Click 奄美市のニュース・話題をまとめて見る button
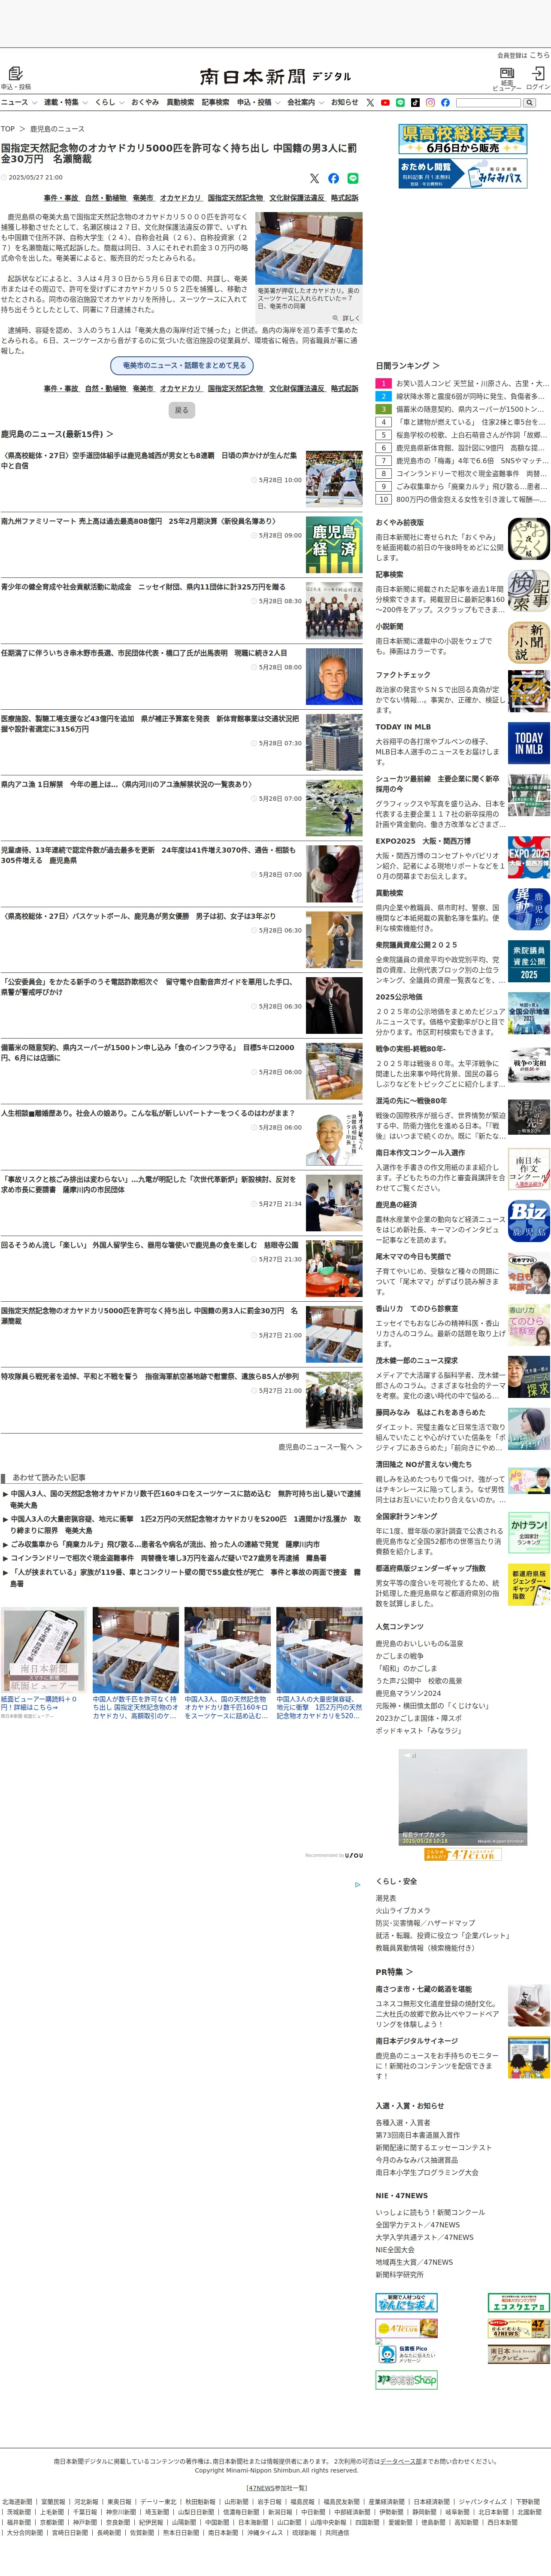 [x=181, y=365]
